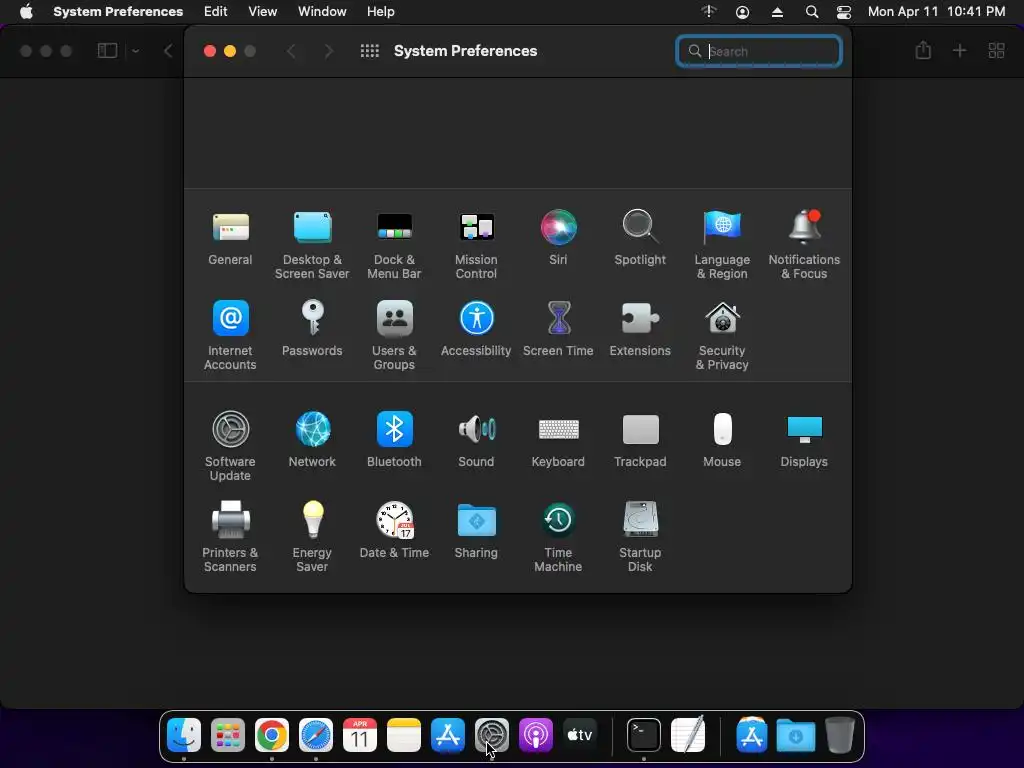Open Trackpad preferences
Image resolution: width=1024 pixels, height=768 pixels.
coord(640,440)
